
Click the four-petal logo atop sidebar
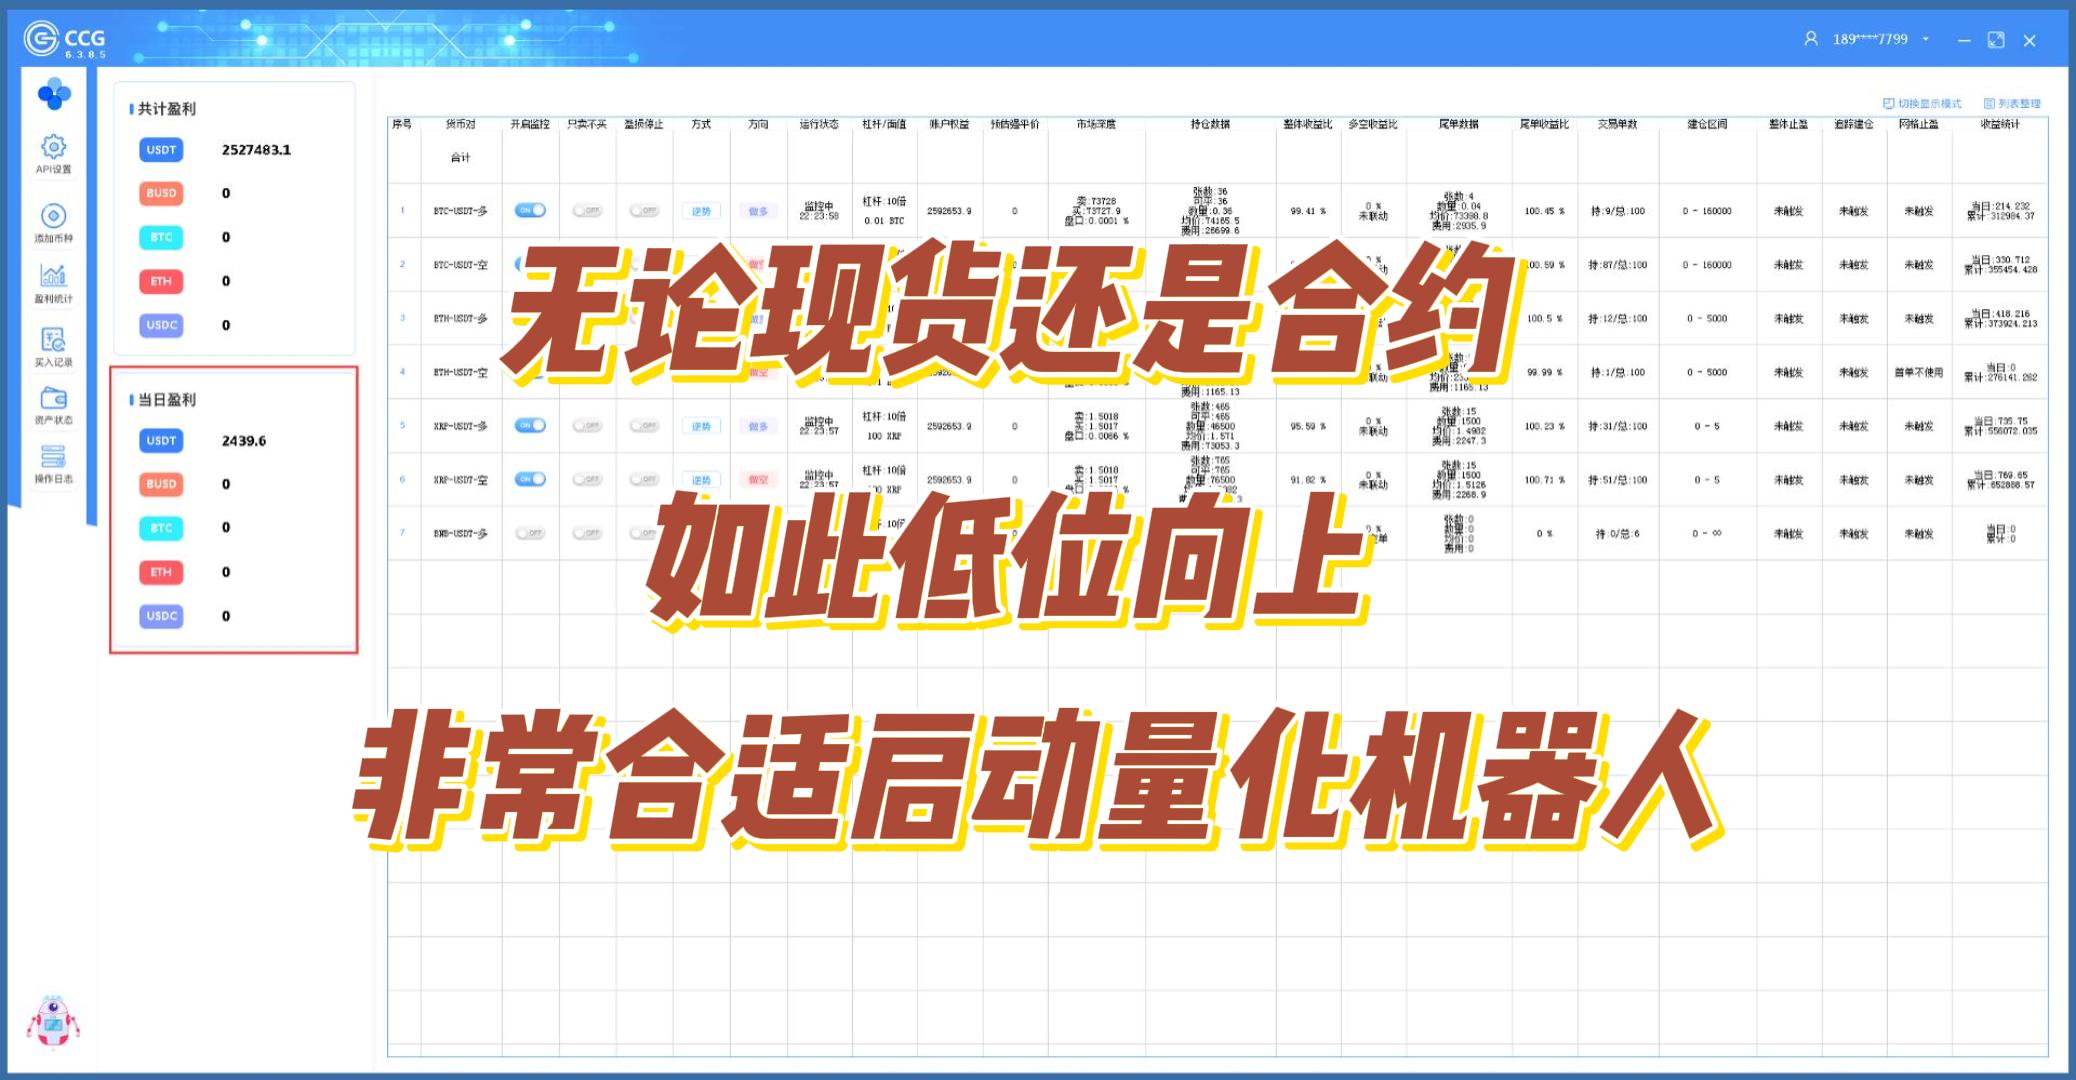pyautogui.click(x=54, y=95)
